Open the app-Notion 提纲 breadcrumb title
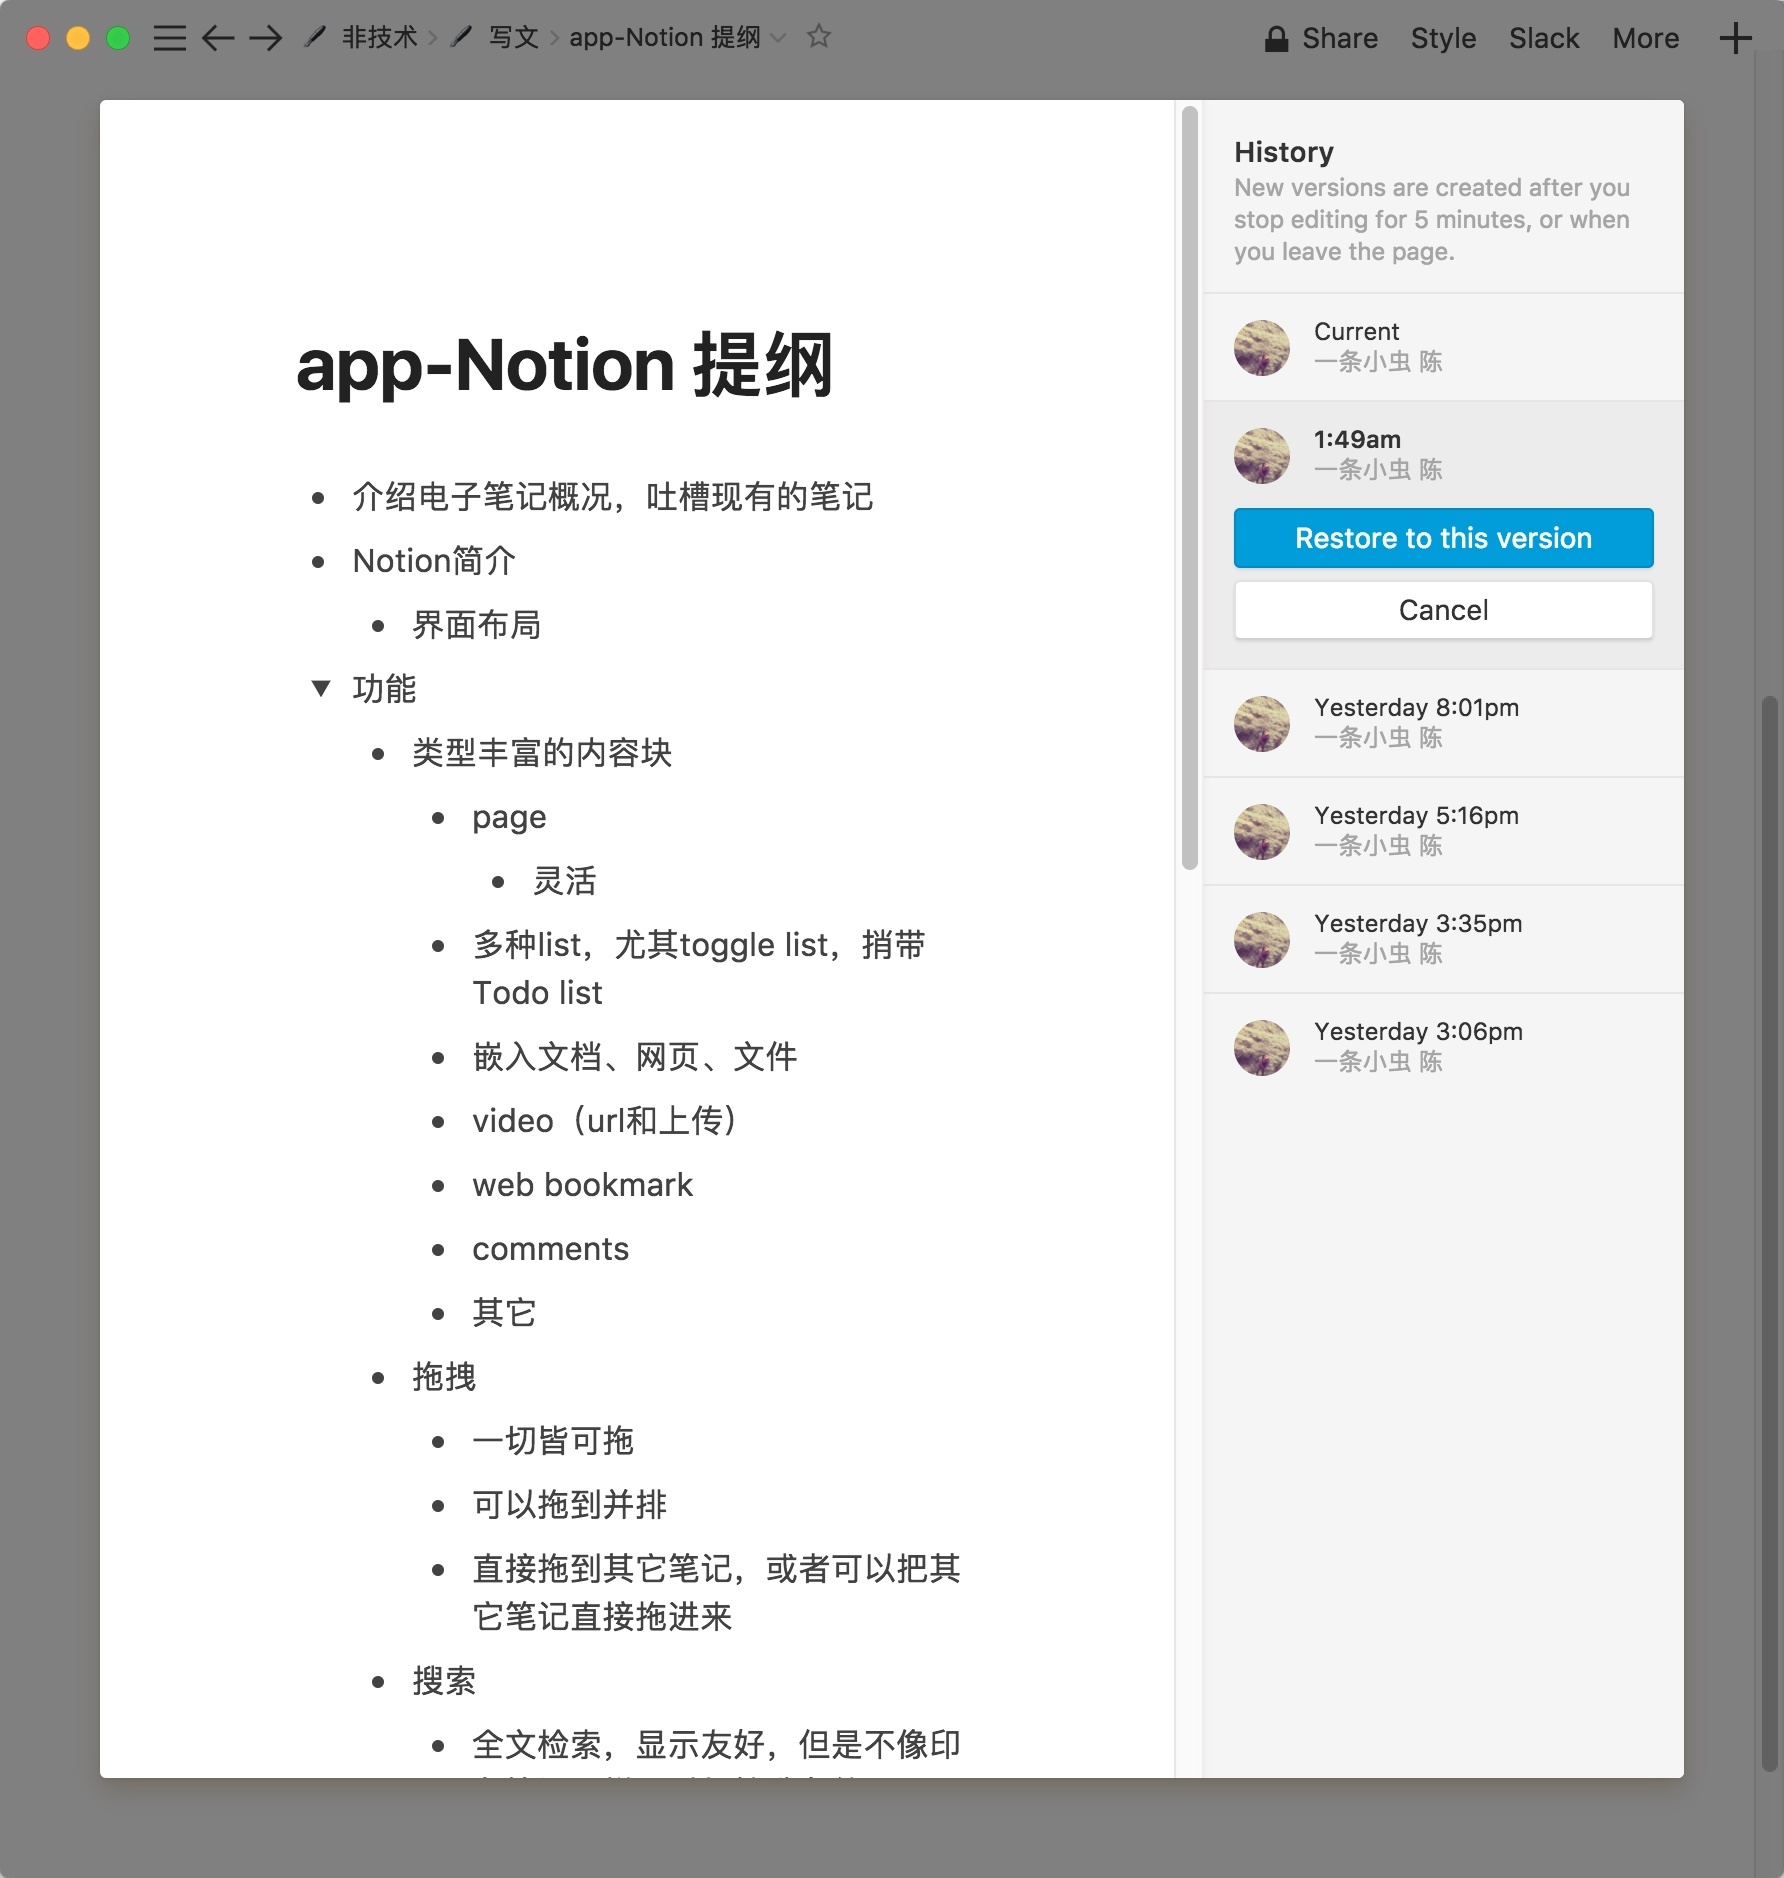This screenshot has width=1784, height=1878. point(665,38)
